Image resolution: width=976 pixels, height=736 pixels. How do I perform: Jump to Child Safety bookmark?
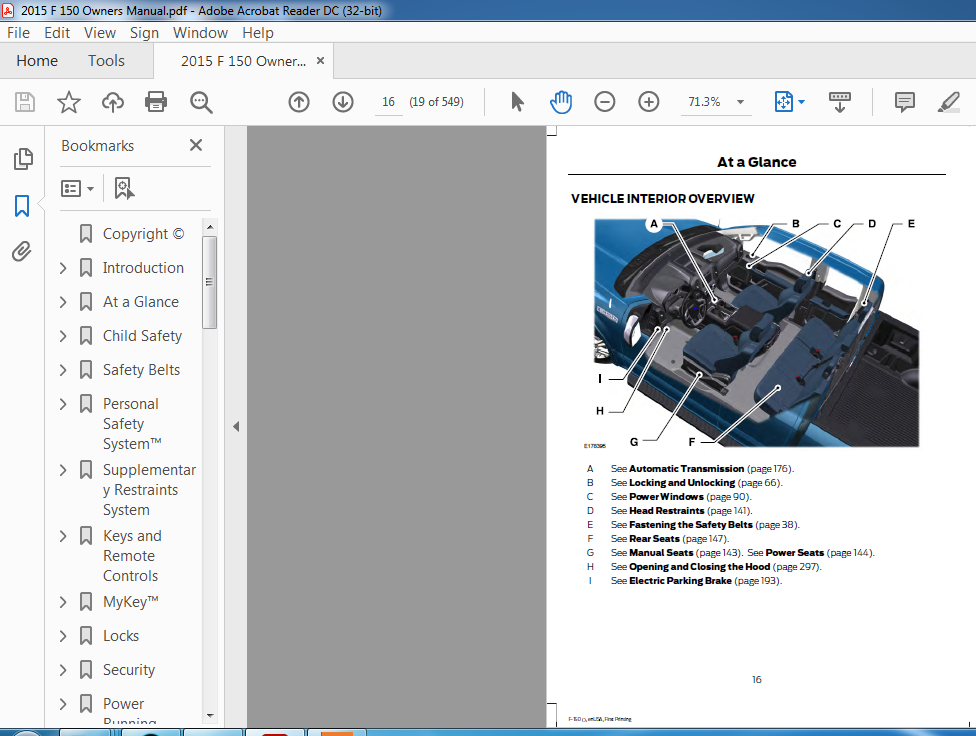point(143,336)
